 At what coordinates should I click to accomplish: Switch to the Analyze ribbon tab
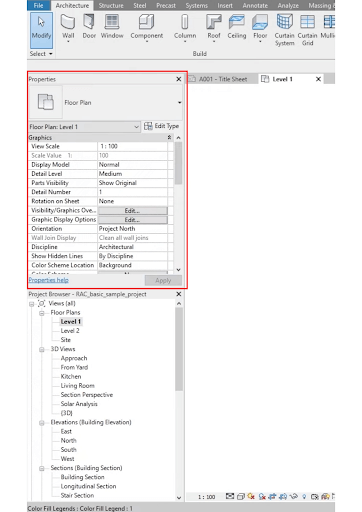click(288, 6)
